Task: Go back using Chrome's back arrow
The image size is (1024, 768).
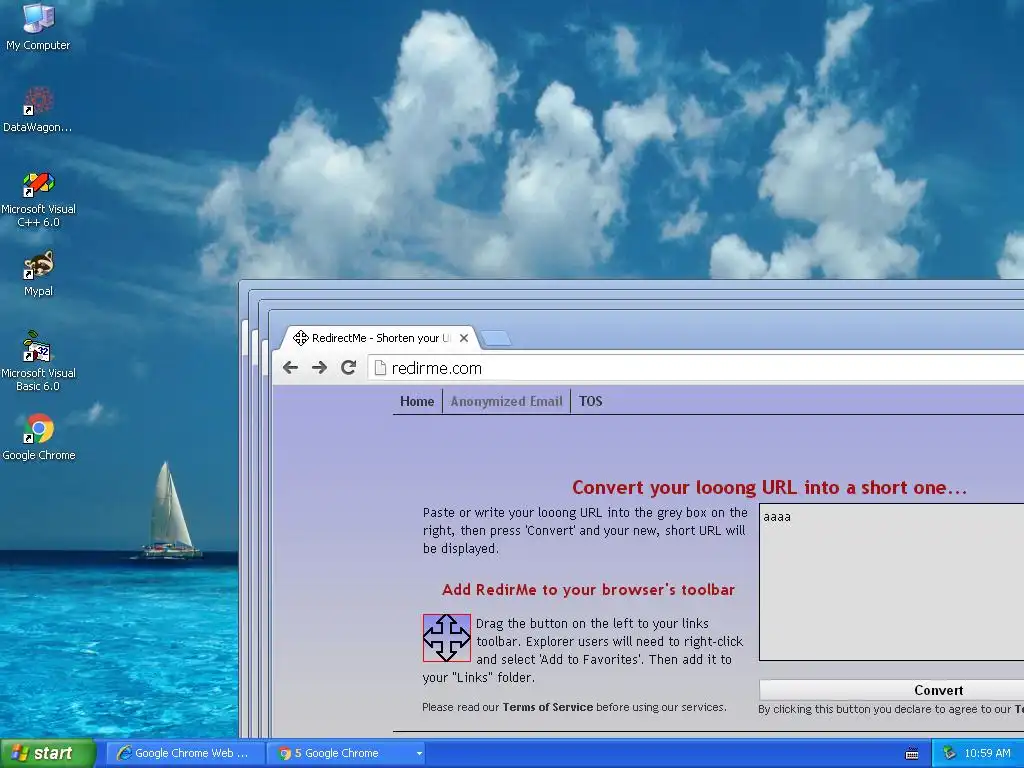Action: tap(291, 368)
